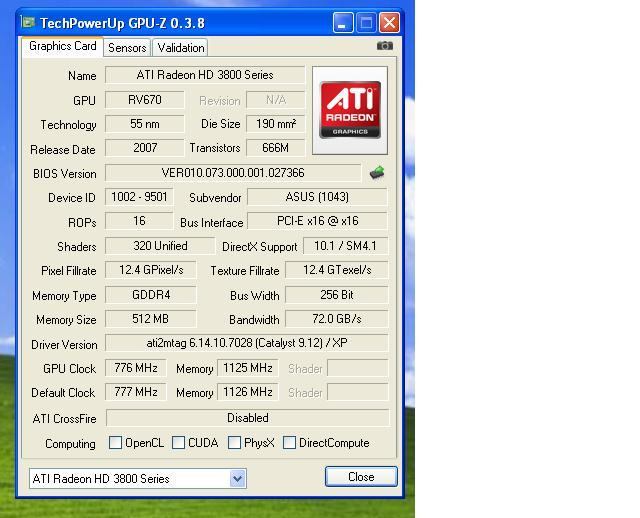The image size is (640, 518).
Task: Click the green BIOS save chip icon
Action: [x=377, y=173]
